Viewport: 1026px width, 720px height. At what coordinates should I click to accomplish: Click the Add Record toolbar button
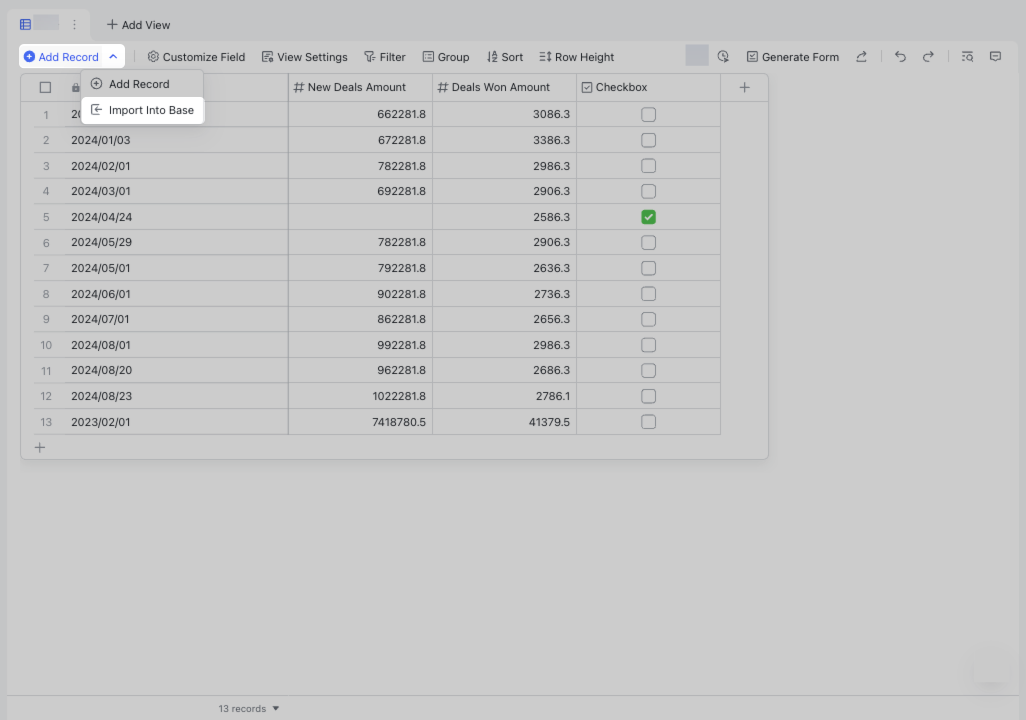point(62,57)
